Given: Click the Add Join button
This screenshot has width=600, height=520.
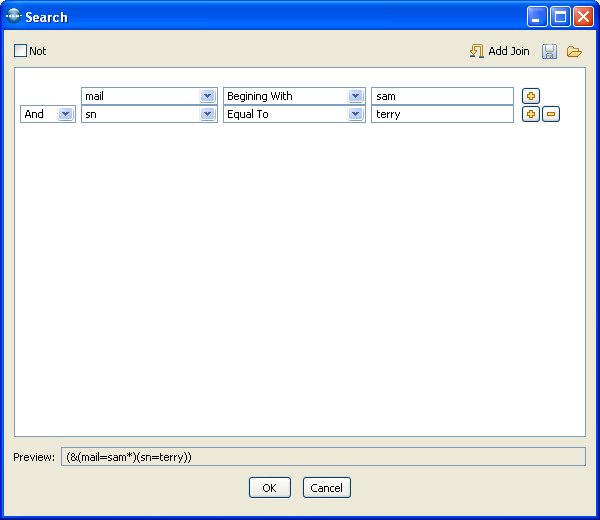Looking at the screenshot, I should click(x=499, y=51).
